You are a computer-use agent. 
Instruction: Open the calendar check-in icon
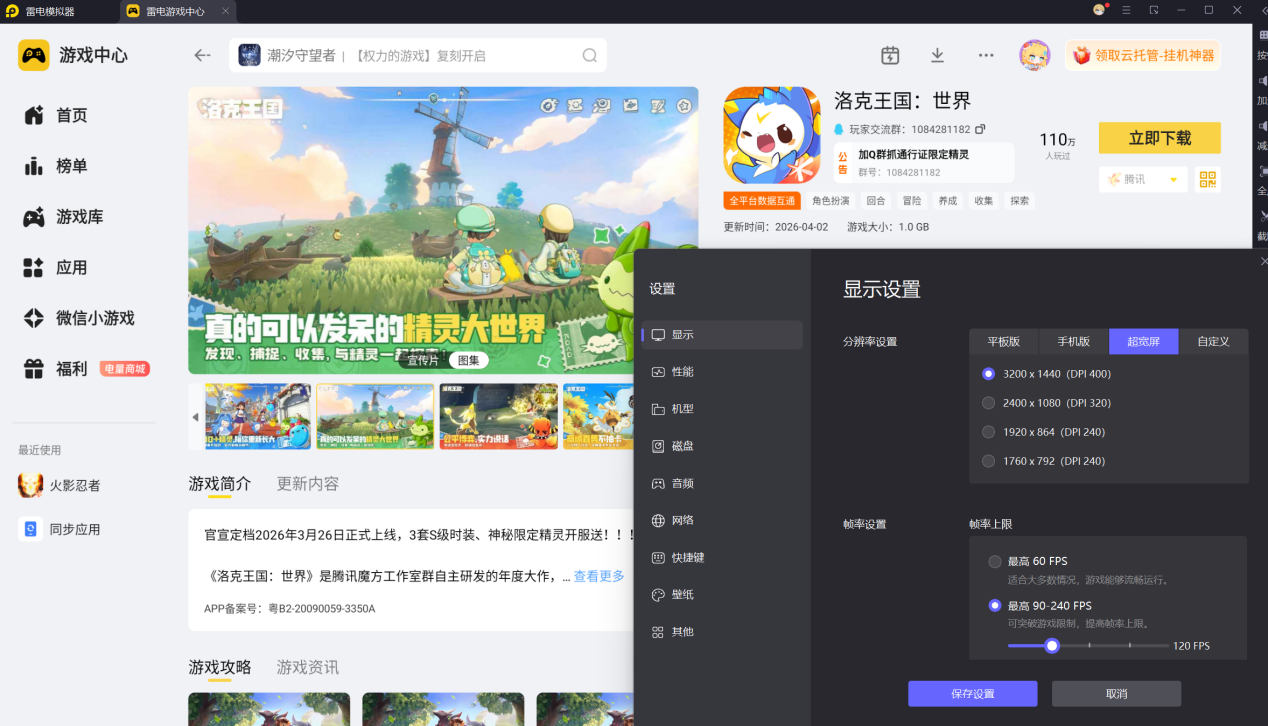point(890,55)
